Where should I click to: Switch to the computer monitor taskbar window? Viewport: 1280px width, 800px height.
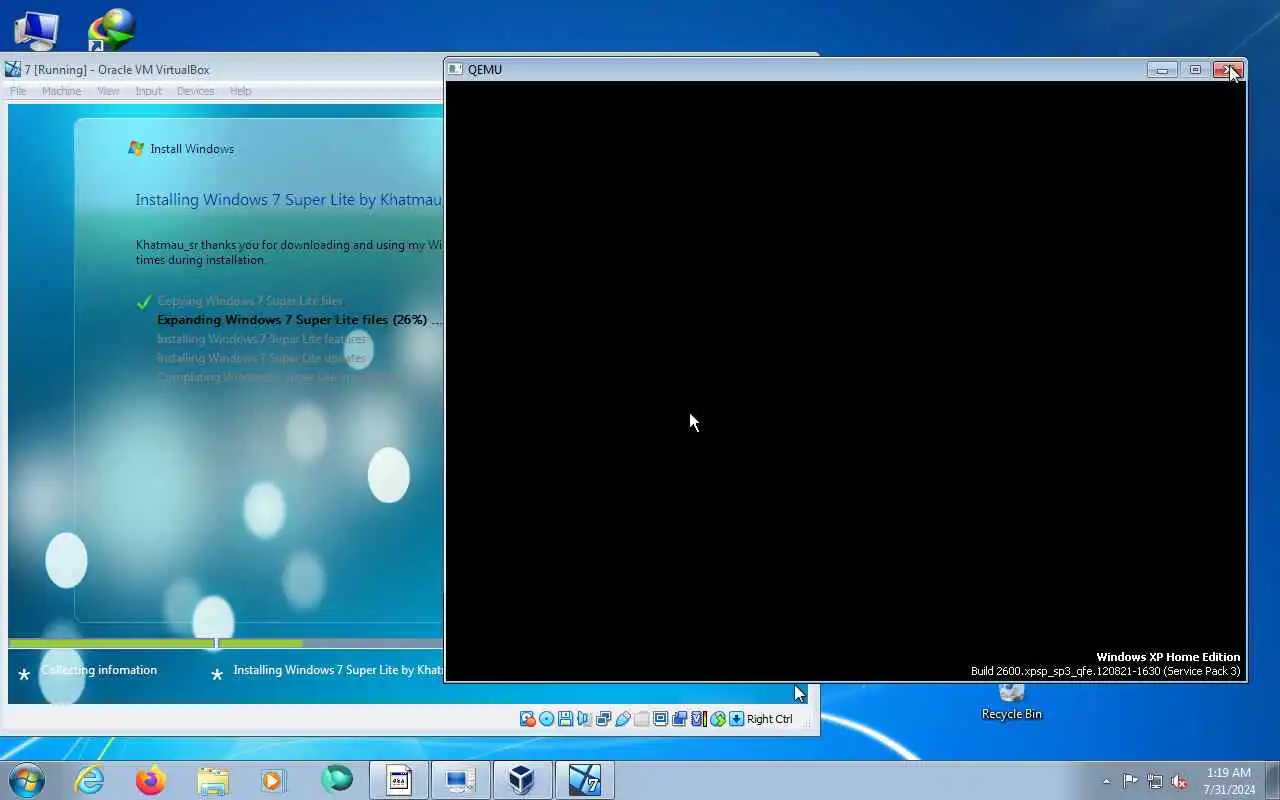(x=460, y=780)
